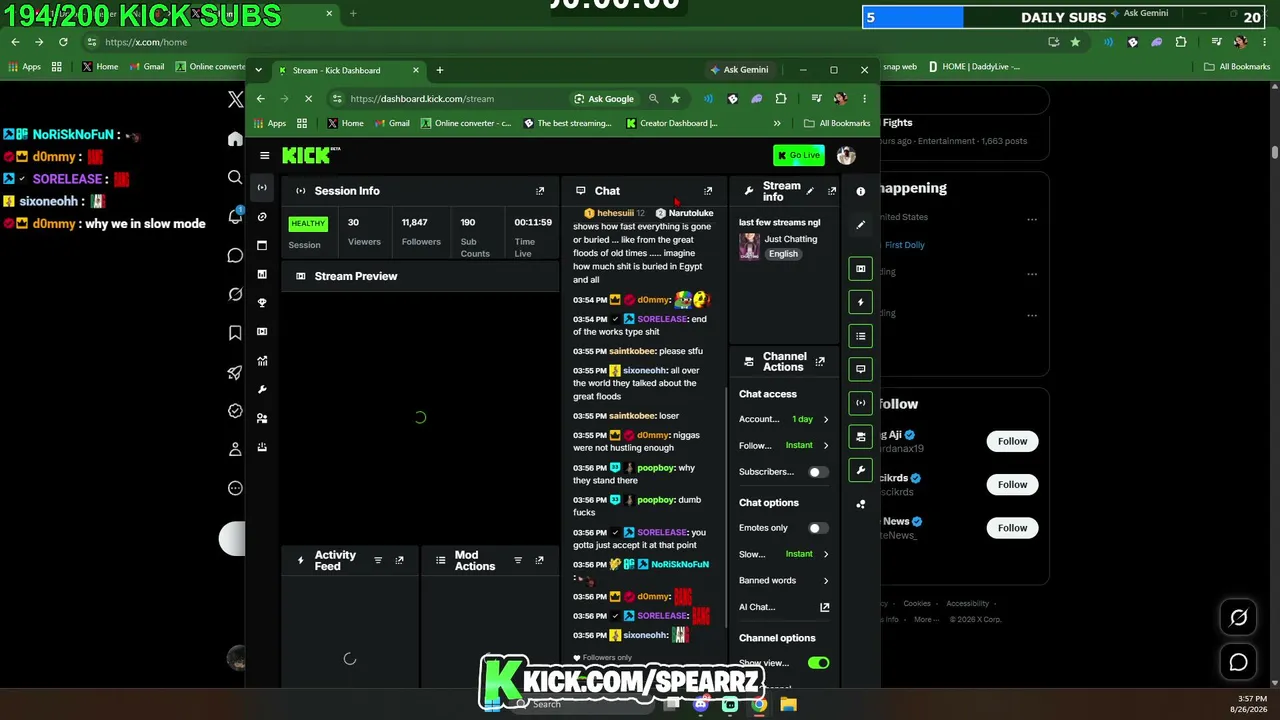Screen dimensions: 1280x720
Task: Pop out the Session Info panel
Action: [540, 191]
